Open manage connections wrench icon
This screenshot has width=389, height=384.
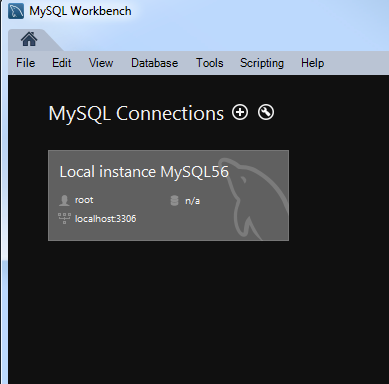(266, 112)
